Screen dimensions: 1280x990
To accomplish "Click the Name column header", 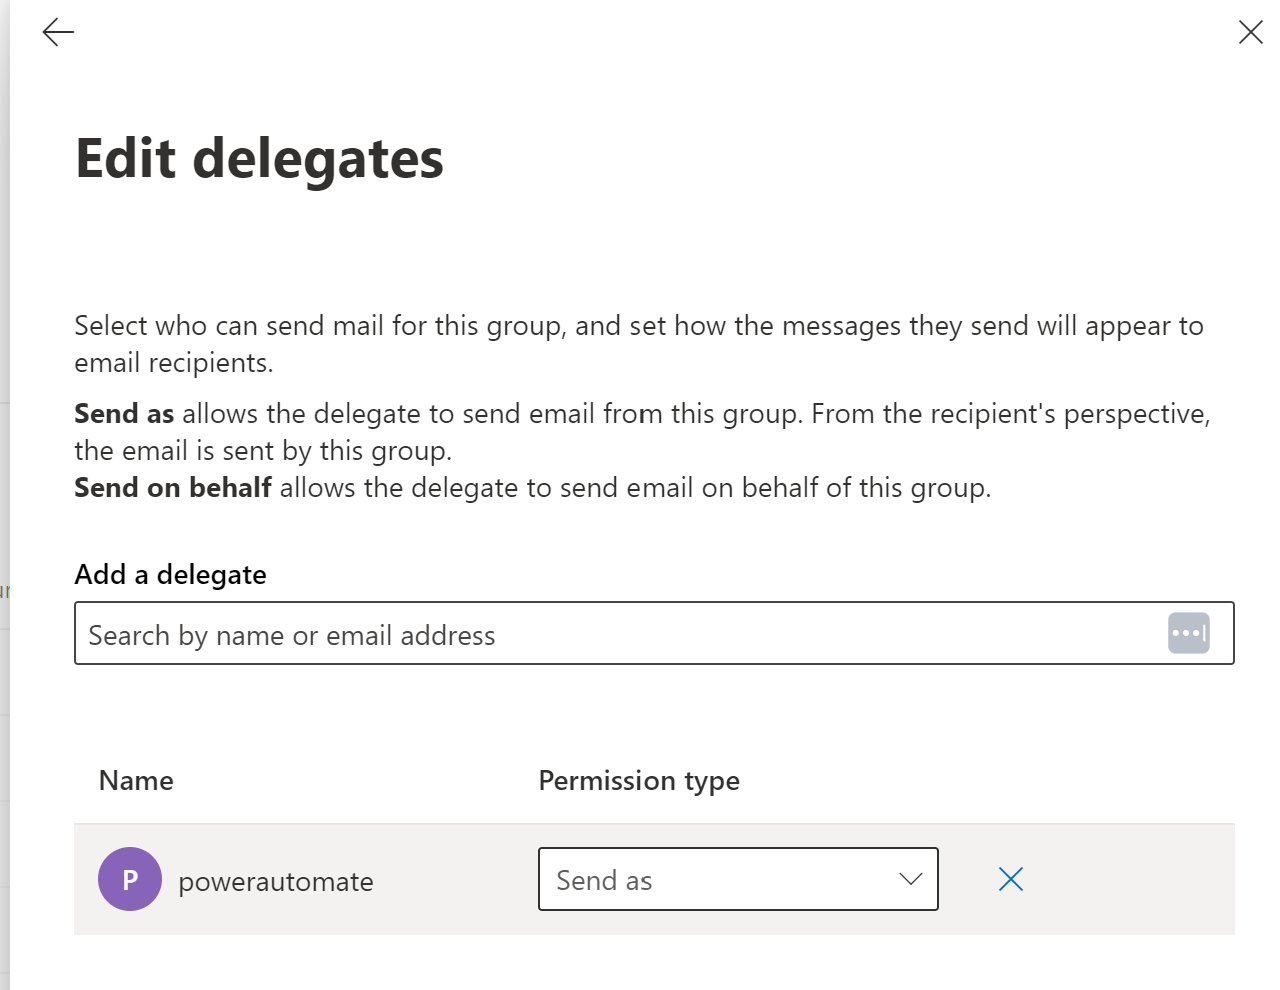I will tap(135, 780).
